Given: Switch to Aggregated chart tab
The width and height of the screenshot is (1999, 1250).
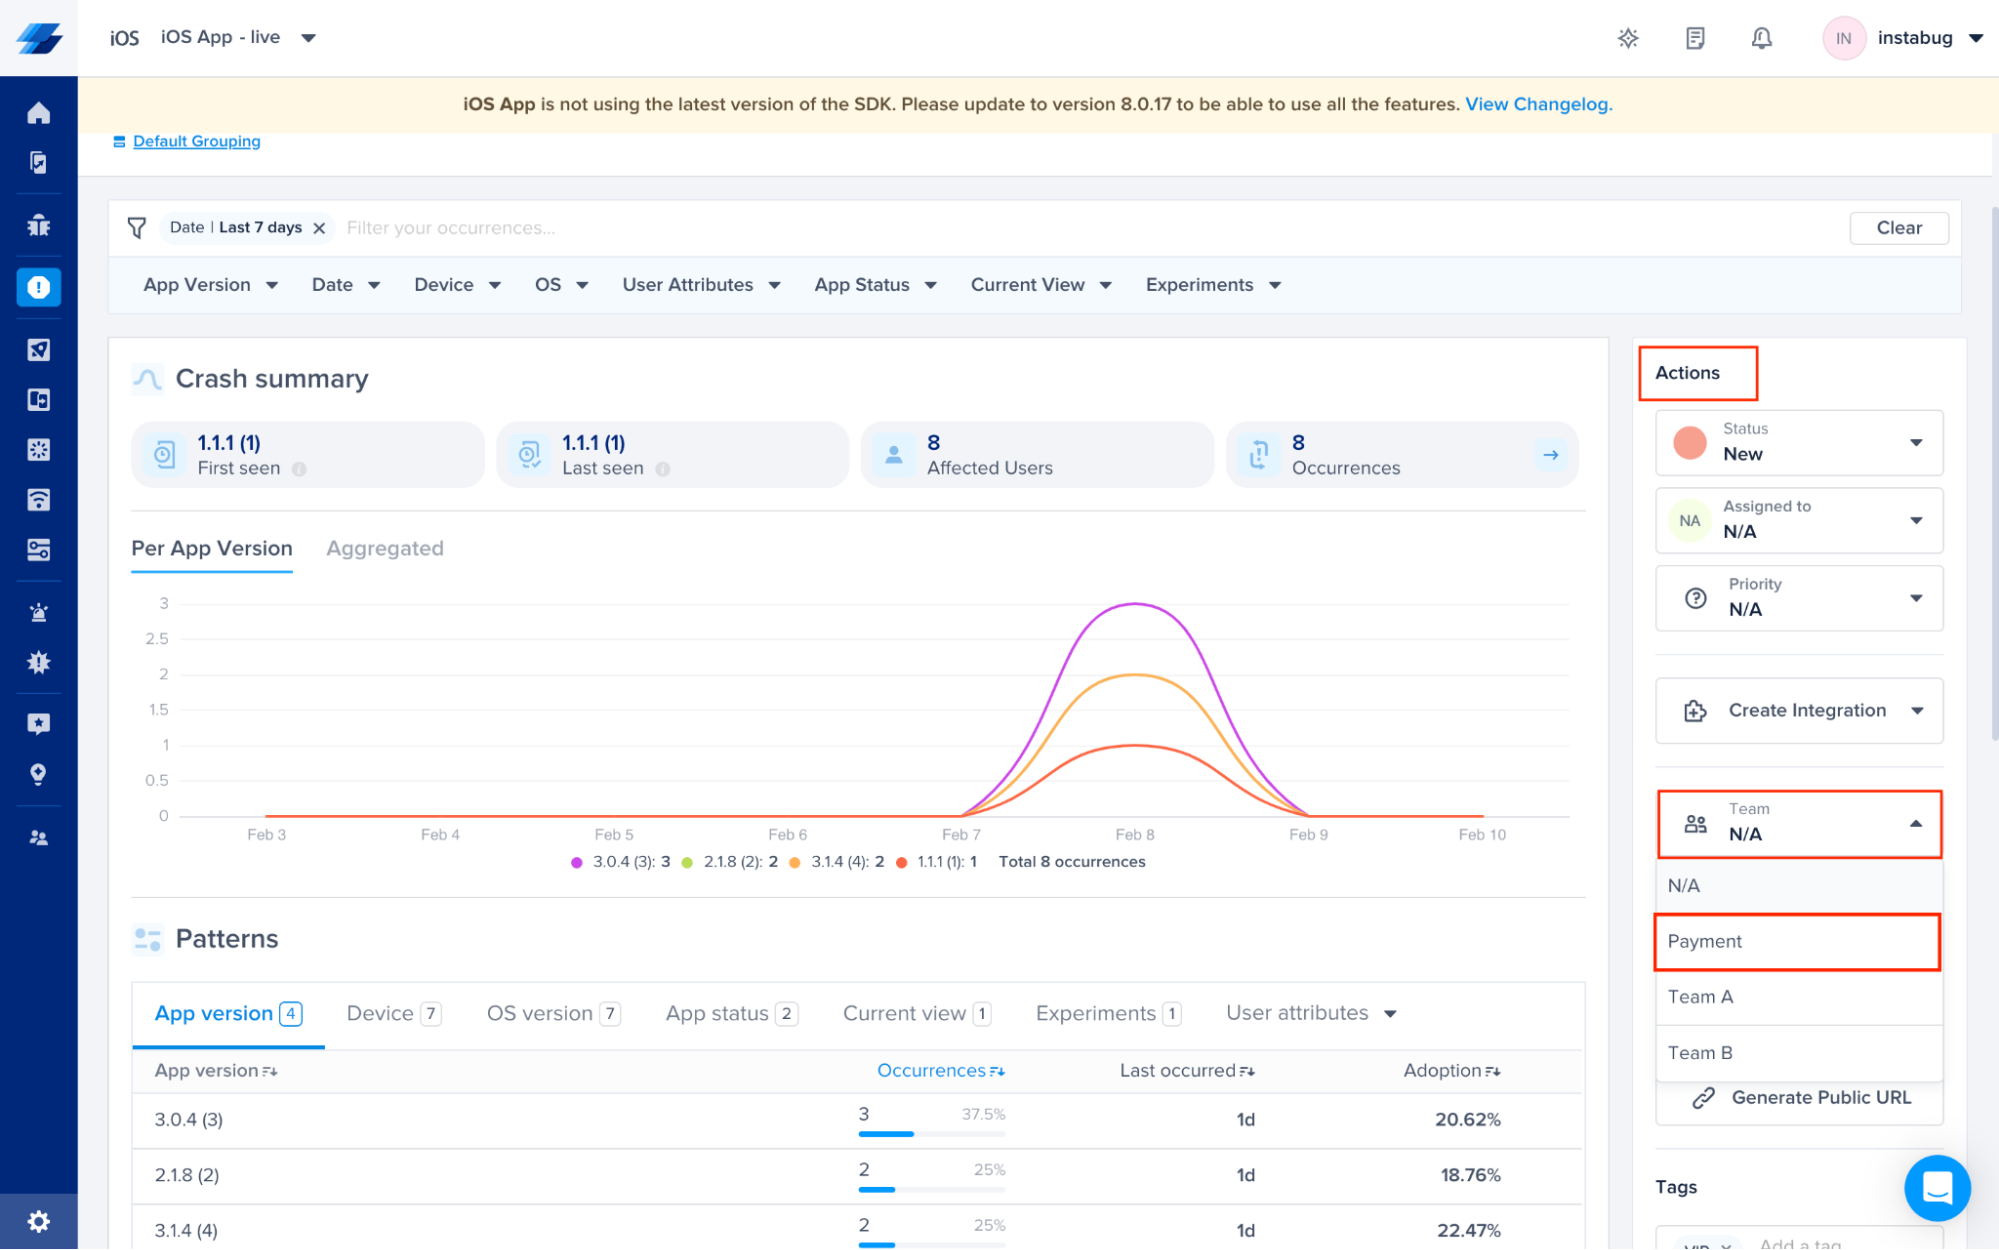Looking at the screenshot, I should [x=385, y=549].
